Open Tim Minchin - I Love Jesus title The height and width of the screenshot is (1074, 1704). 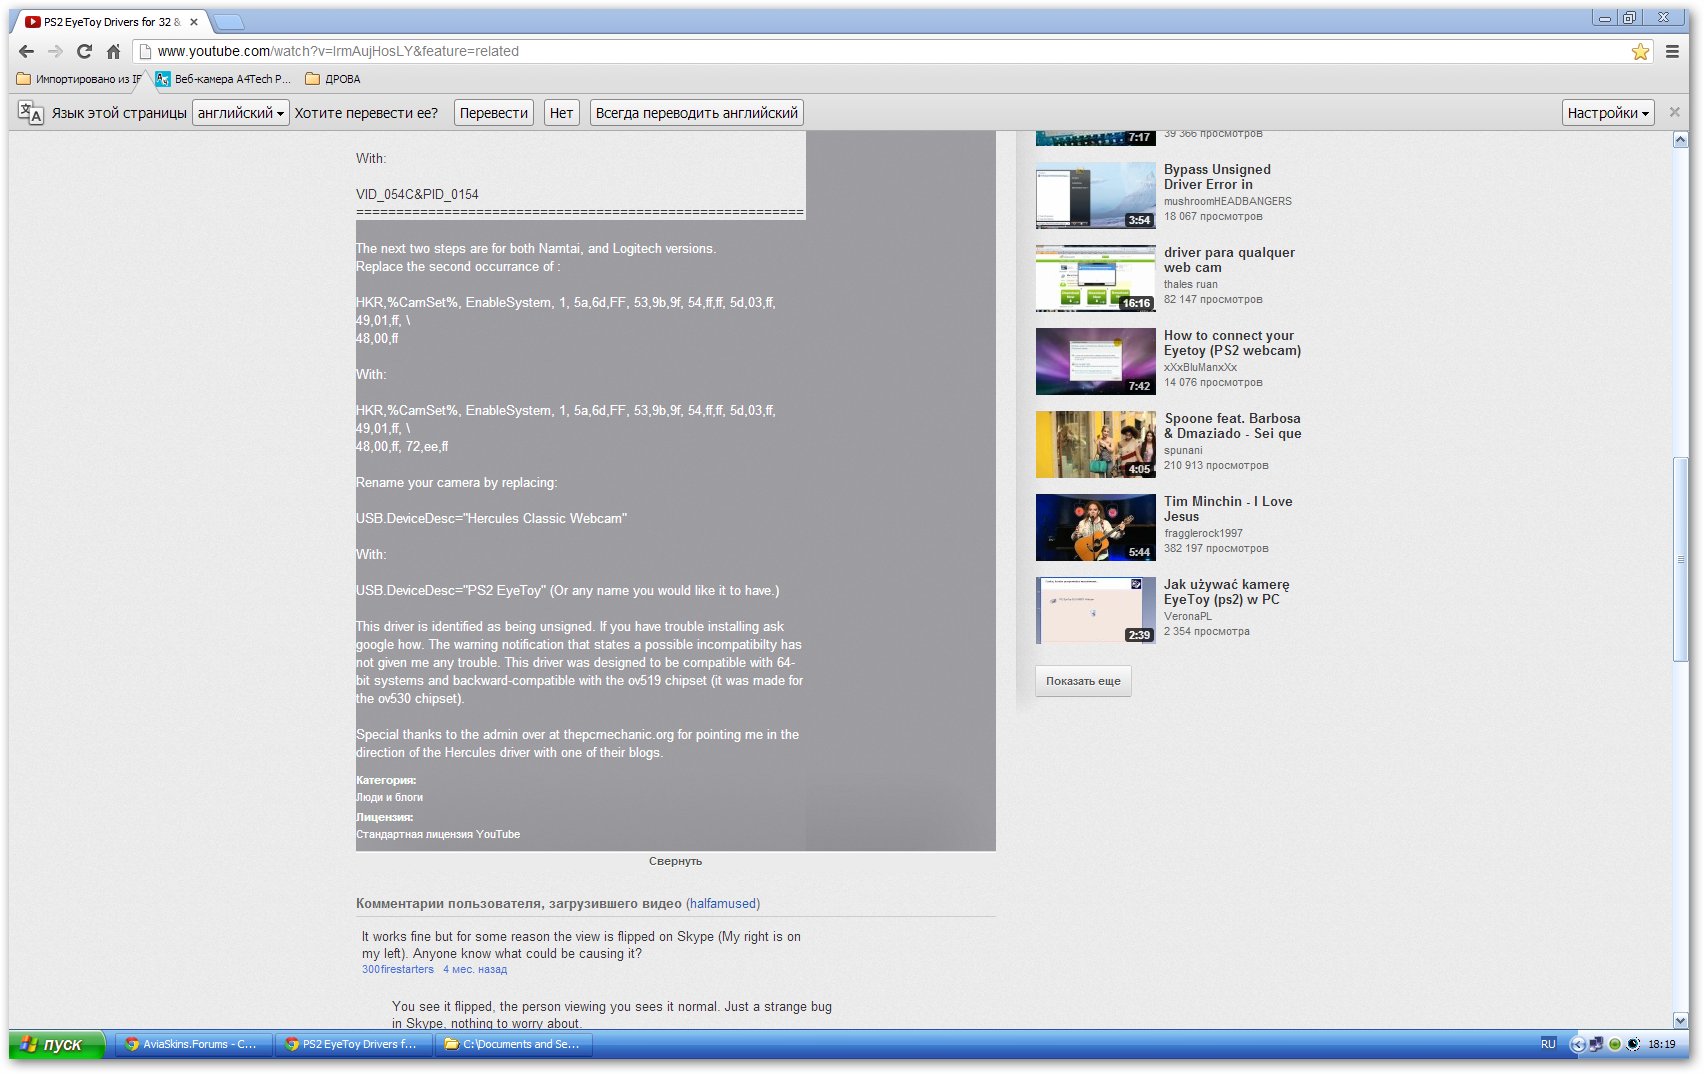tap(1228, 509)
